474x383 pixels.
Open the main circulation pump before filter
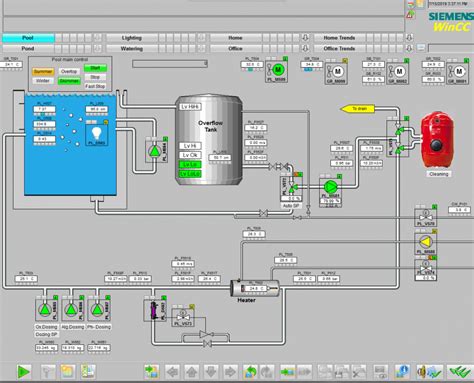point(330,187)
